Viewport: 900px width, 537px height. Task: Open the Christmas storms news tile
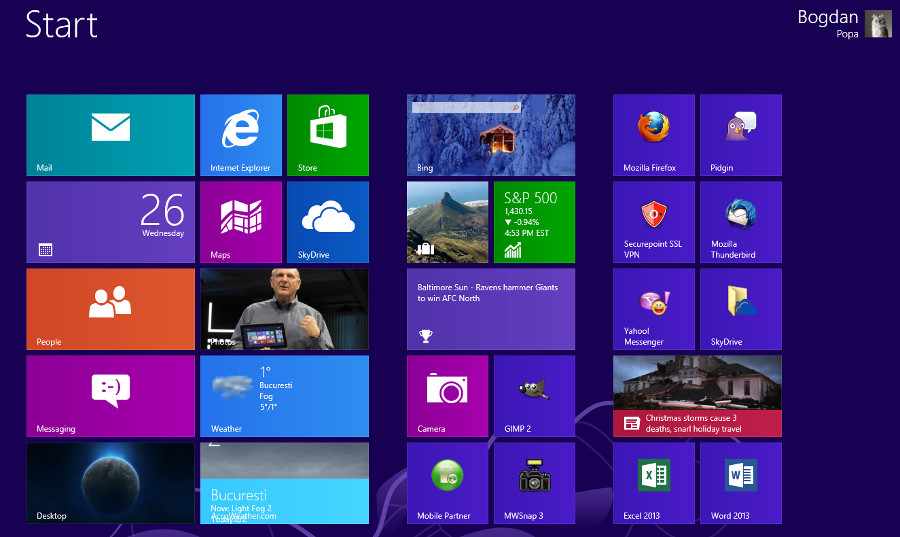point(697,396)
